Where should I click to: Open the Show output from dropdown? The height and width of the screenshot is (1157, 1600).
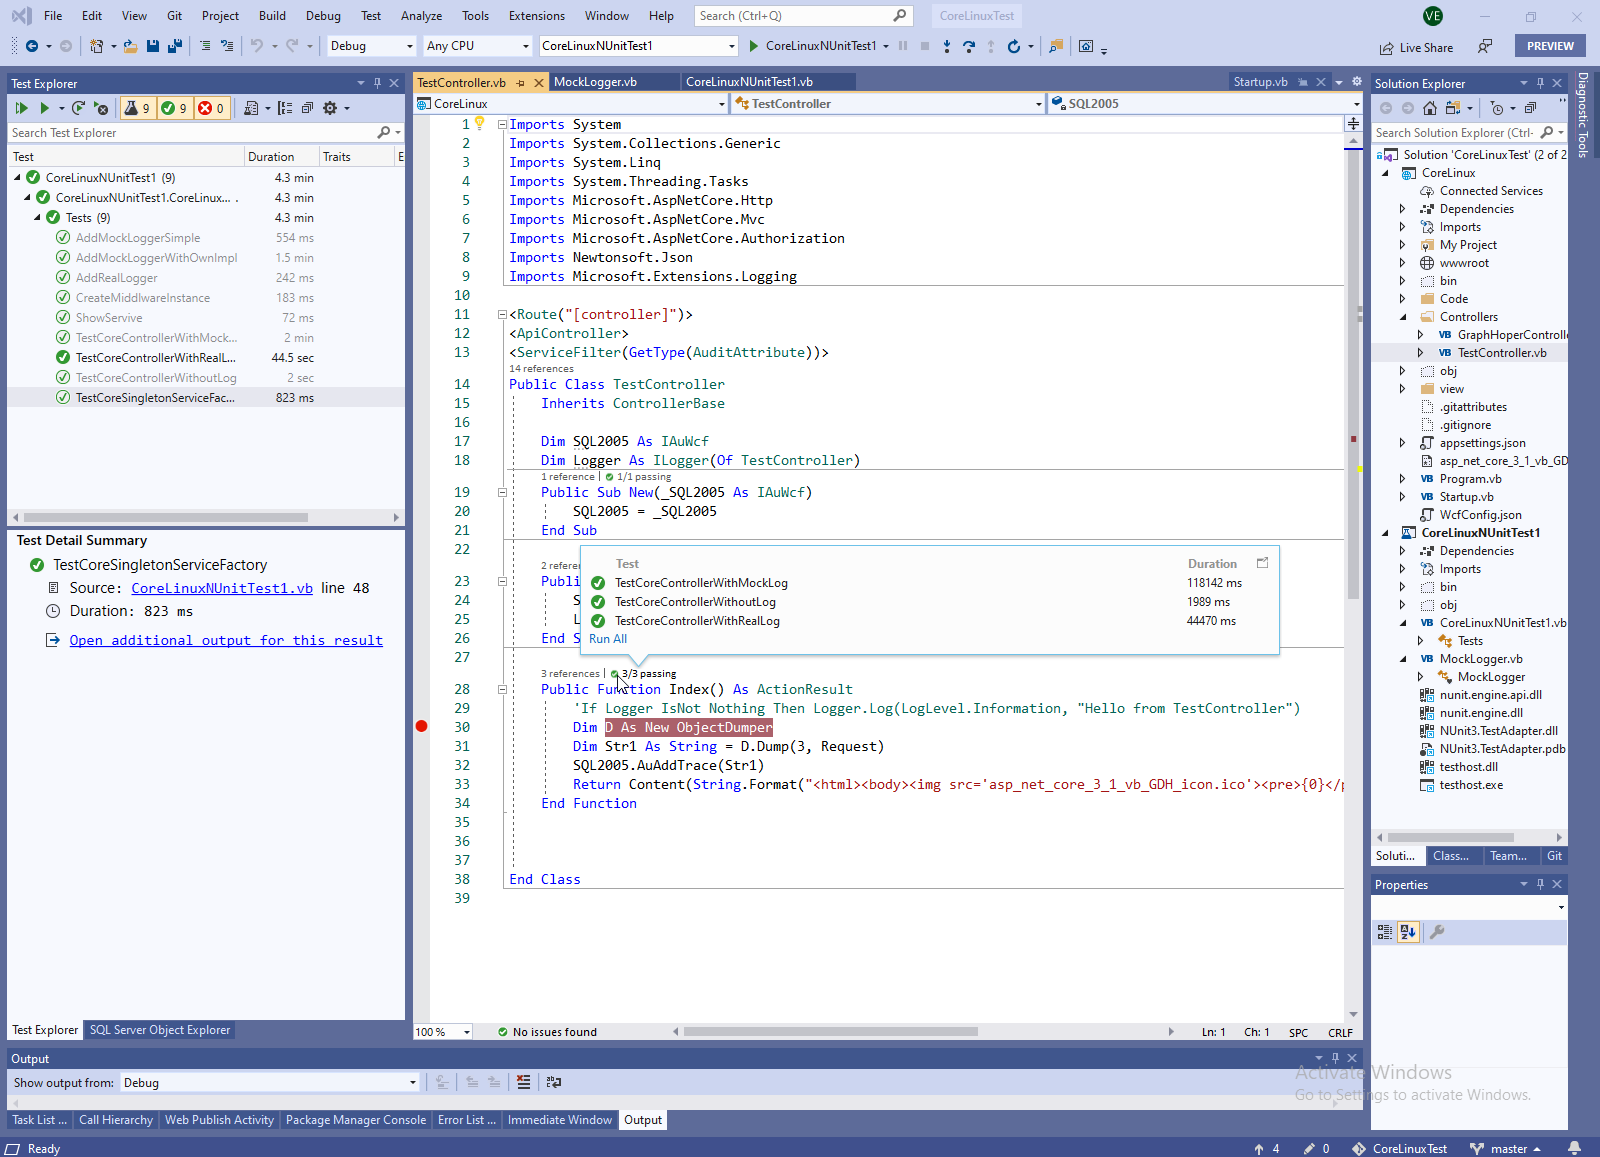tap(270, 1083)
